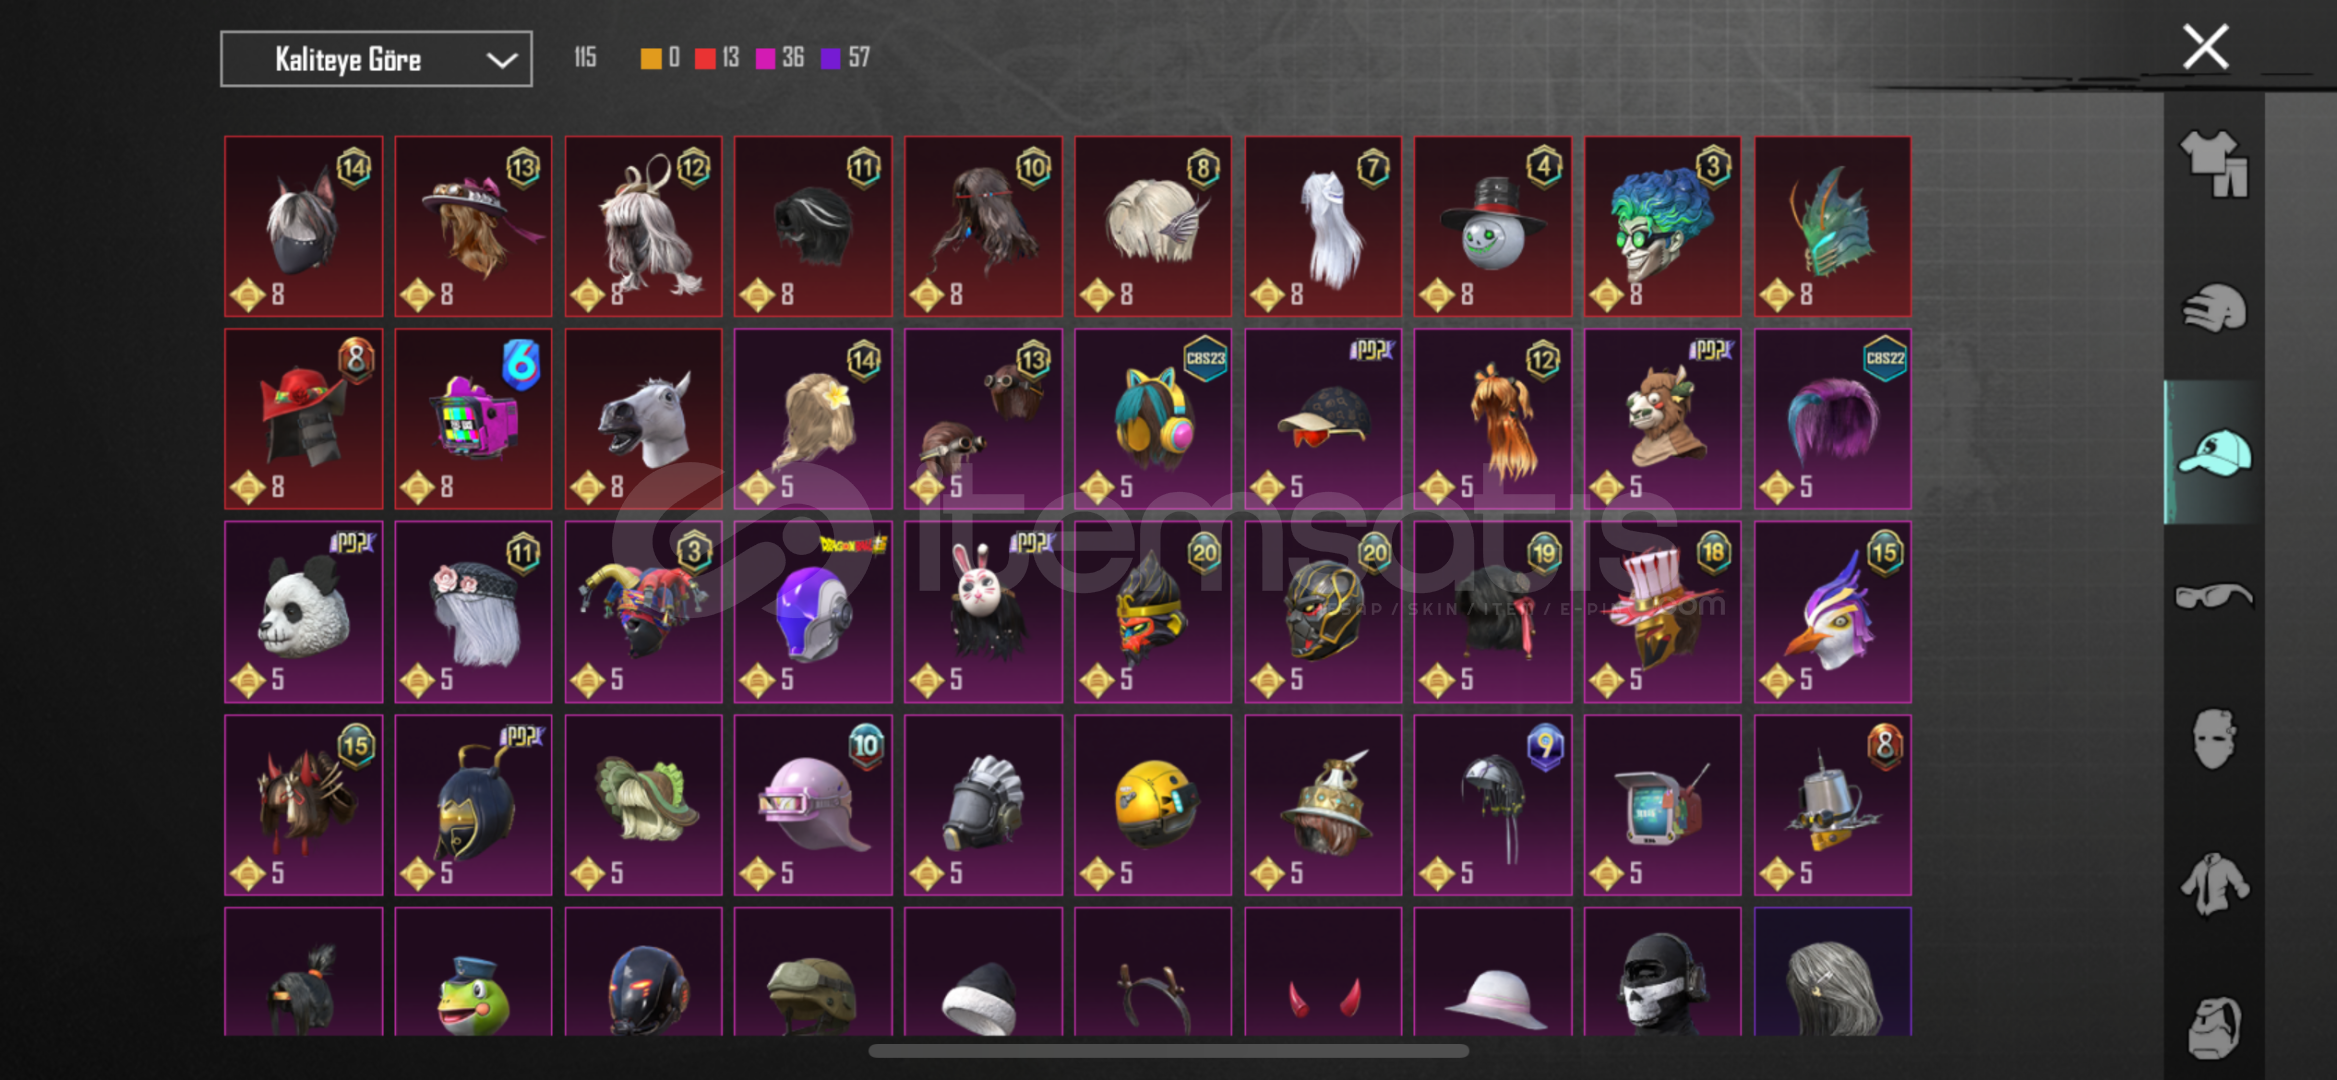Close the inventory with the X icon
Viewport: 2337px width, 1080px height.
click(2205, 47)
